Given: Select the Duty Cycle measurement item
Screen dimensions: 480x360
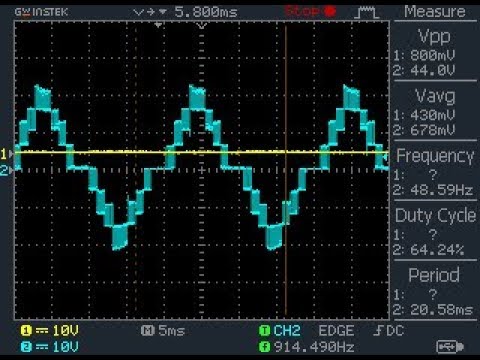Looking at the screenshot, I should coord(435,215).
